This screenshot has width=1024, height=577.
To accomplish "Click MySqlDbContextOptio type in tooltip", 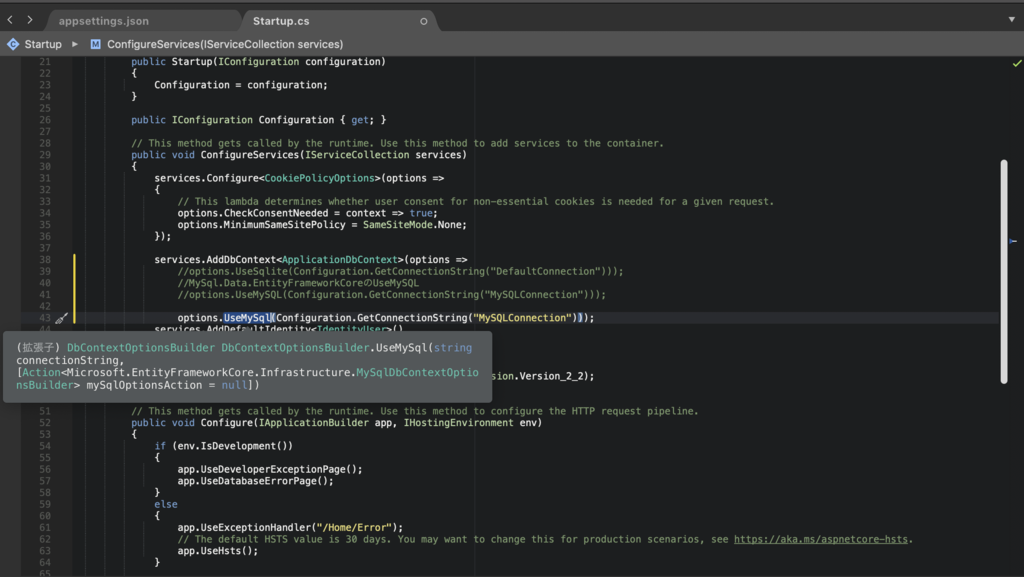I will tap(417, 373).
